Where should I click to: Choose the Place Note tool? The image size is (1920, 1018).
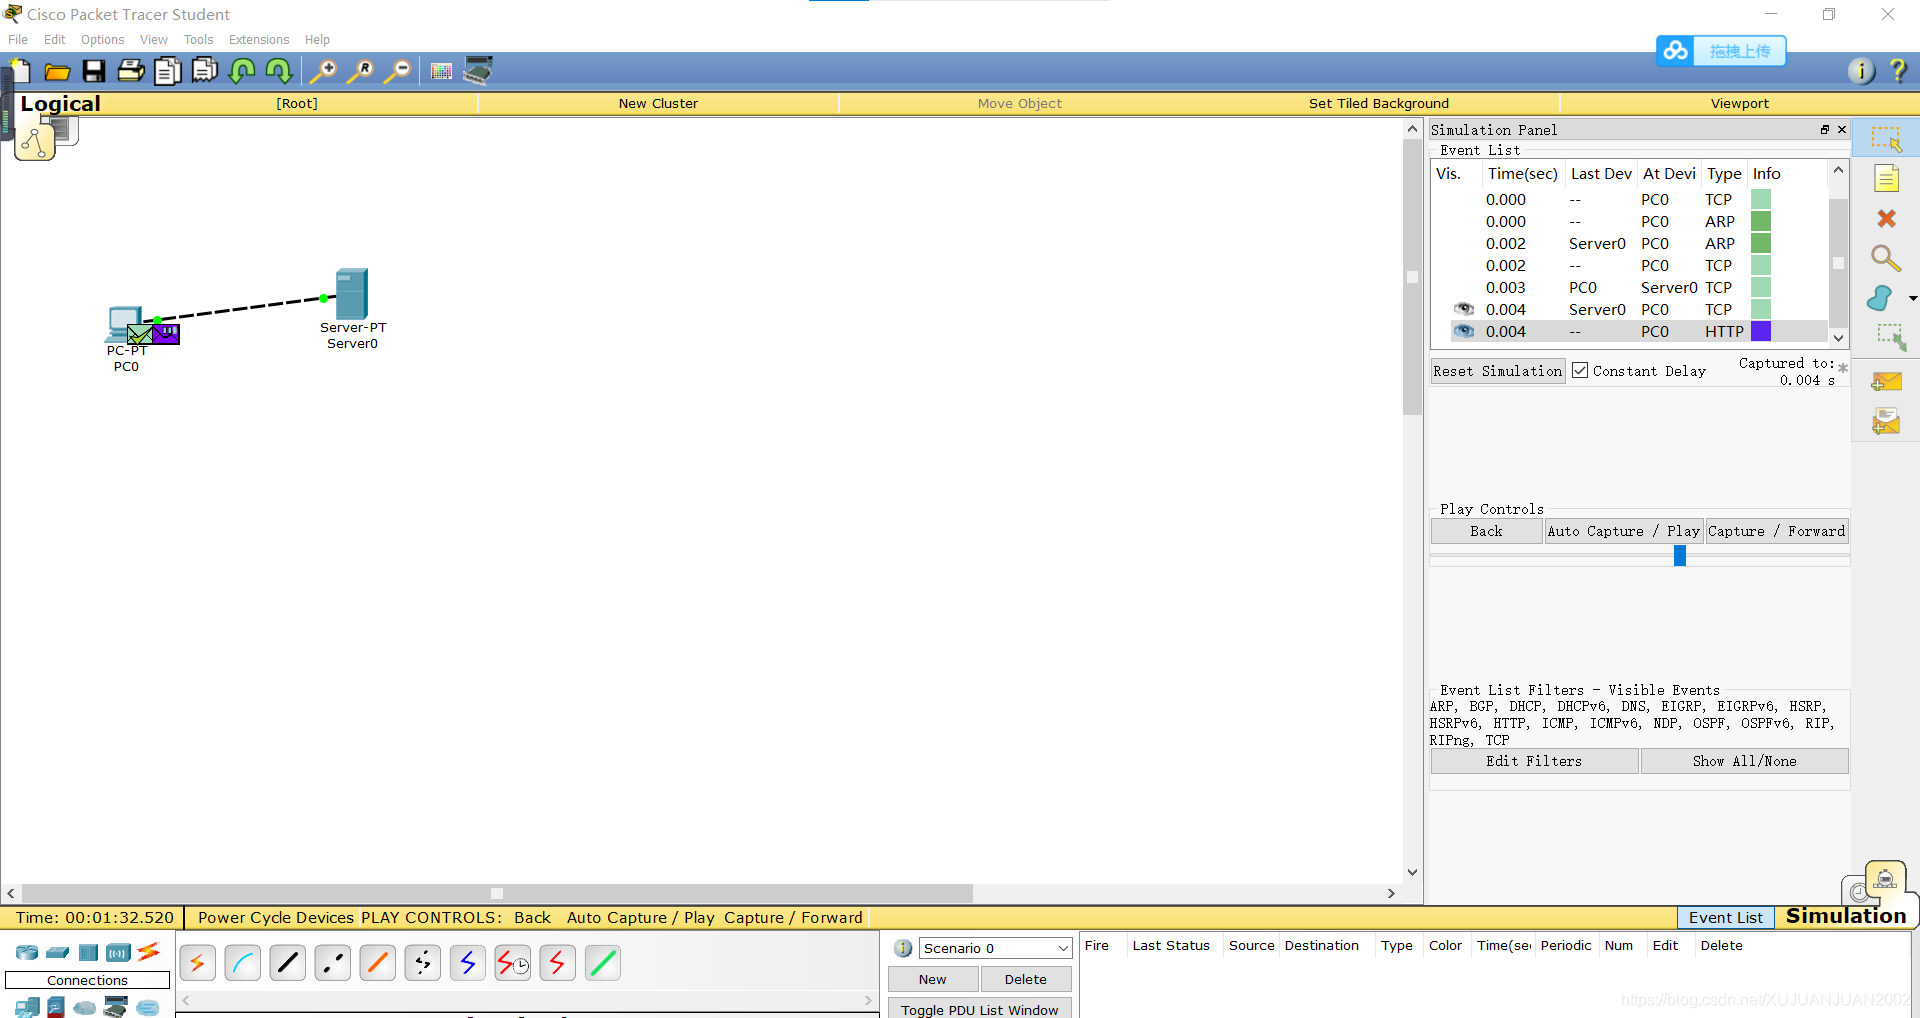[1886, 179]
